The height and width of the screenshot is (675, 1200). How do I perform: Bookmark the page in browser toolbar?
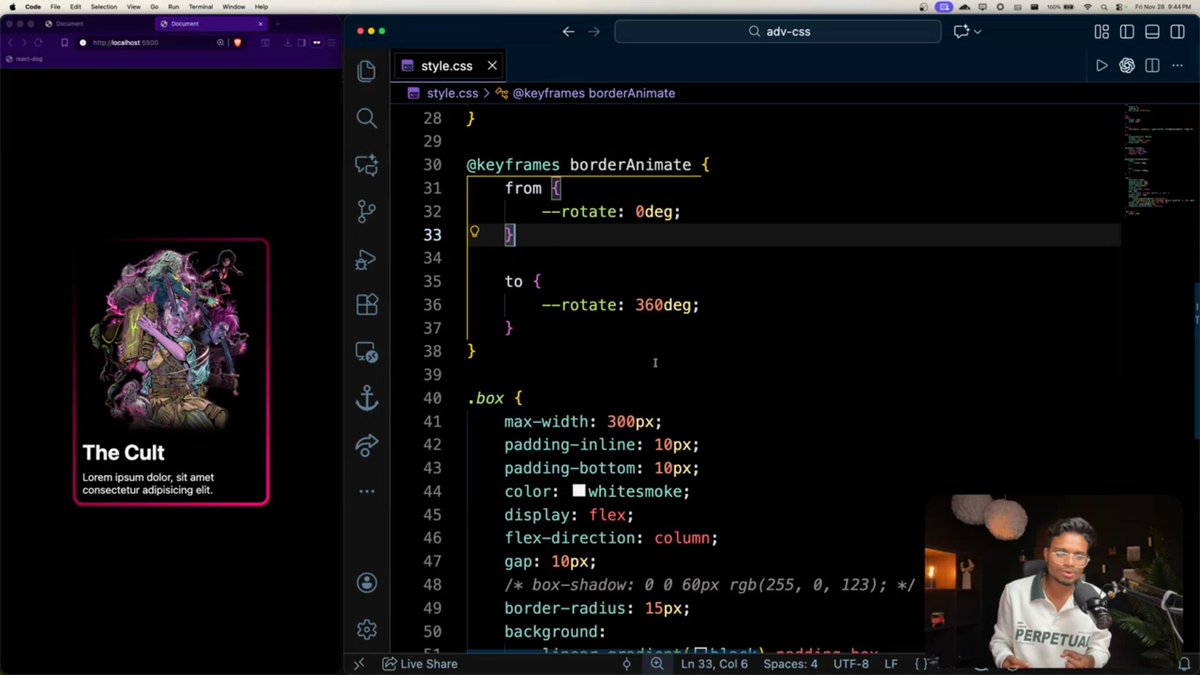coord(65,43)
